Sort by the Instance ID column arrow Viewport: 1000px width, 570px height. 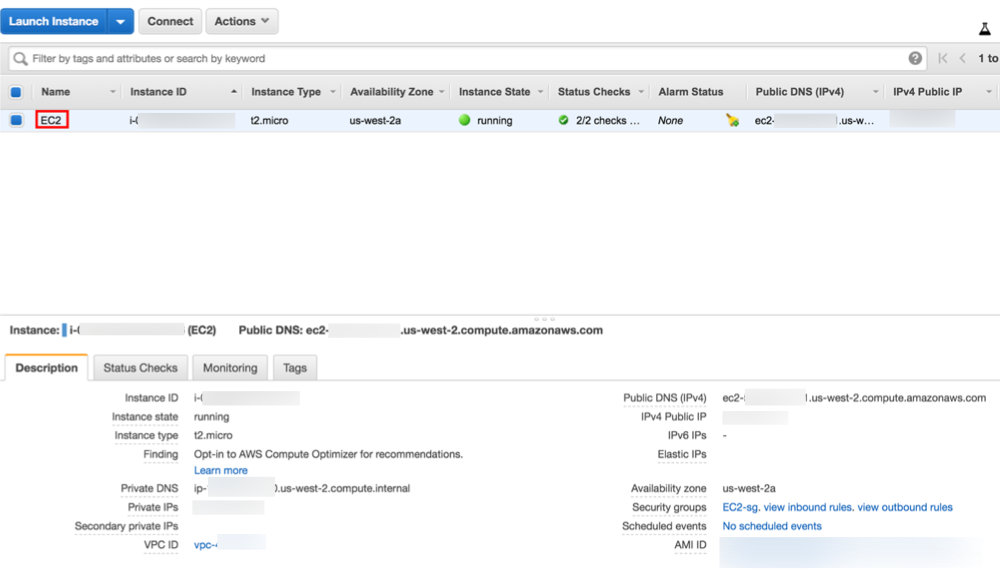tap(234, 92)
